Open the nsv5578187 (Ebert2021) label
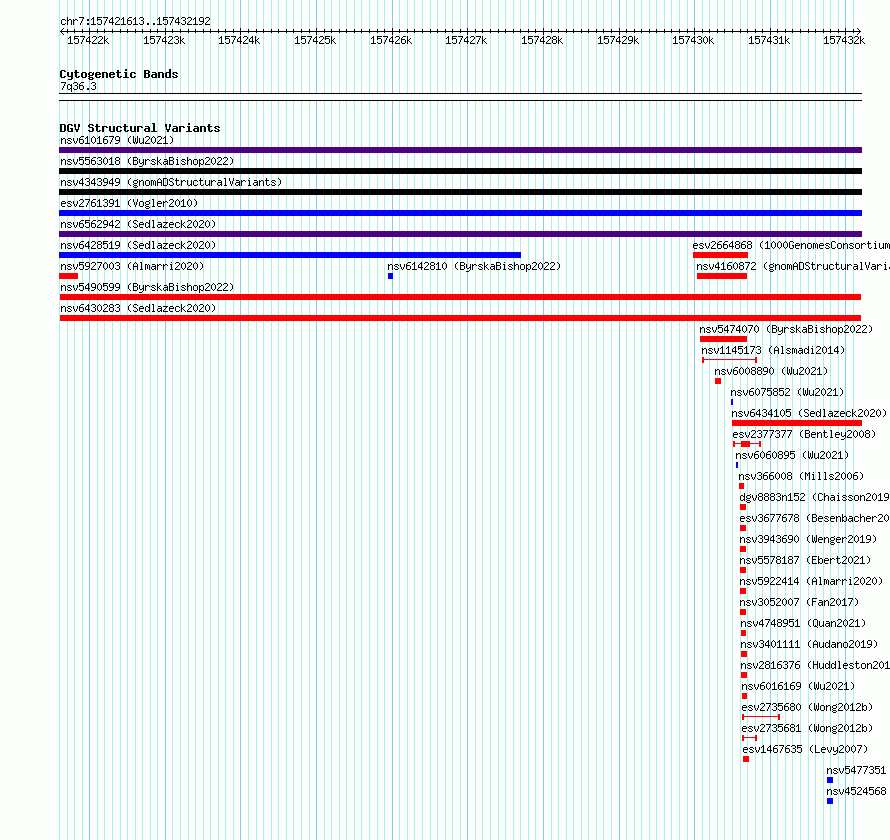 click(x=805, y=560)
